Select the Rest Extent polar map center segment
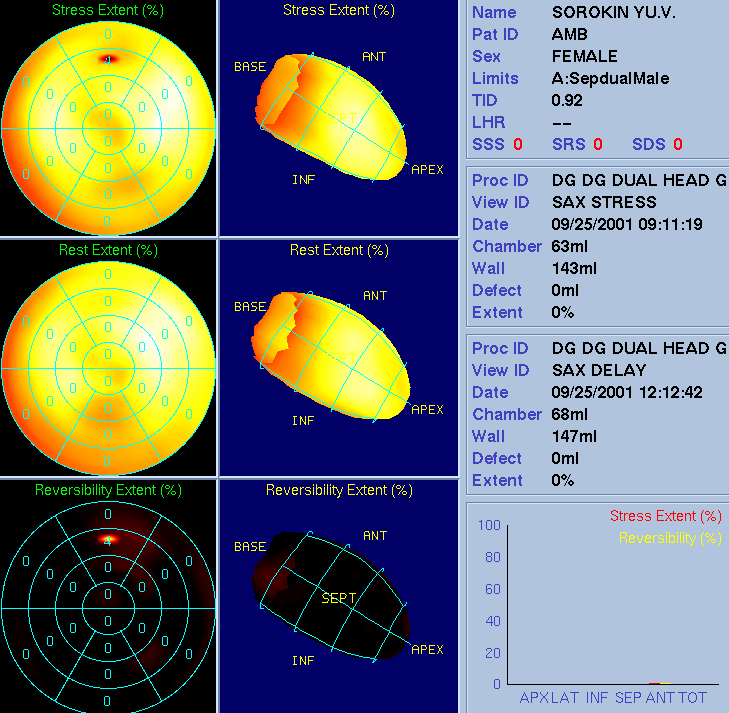The image size is (729, 713). pyautogui.click(x=108, y=368)
